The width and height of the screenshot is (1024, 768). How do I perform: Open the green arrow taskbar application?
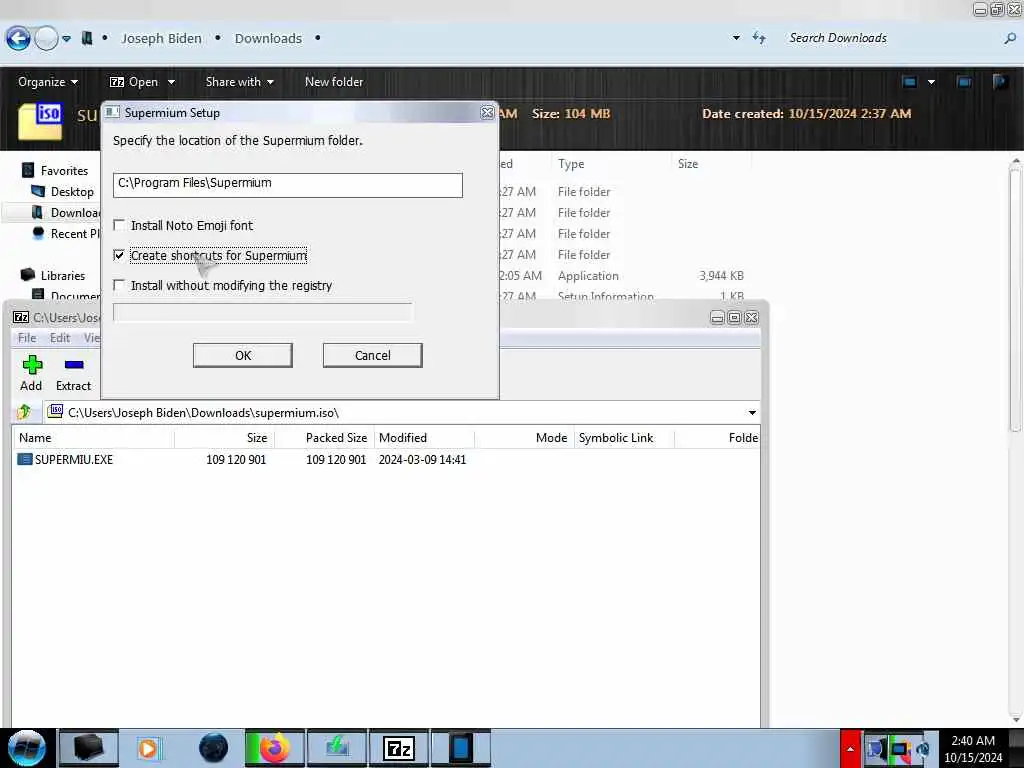pyautogui.click(x=337, y=748)
